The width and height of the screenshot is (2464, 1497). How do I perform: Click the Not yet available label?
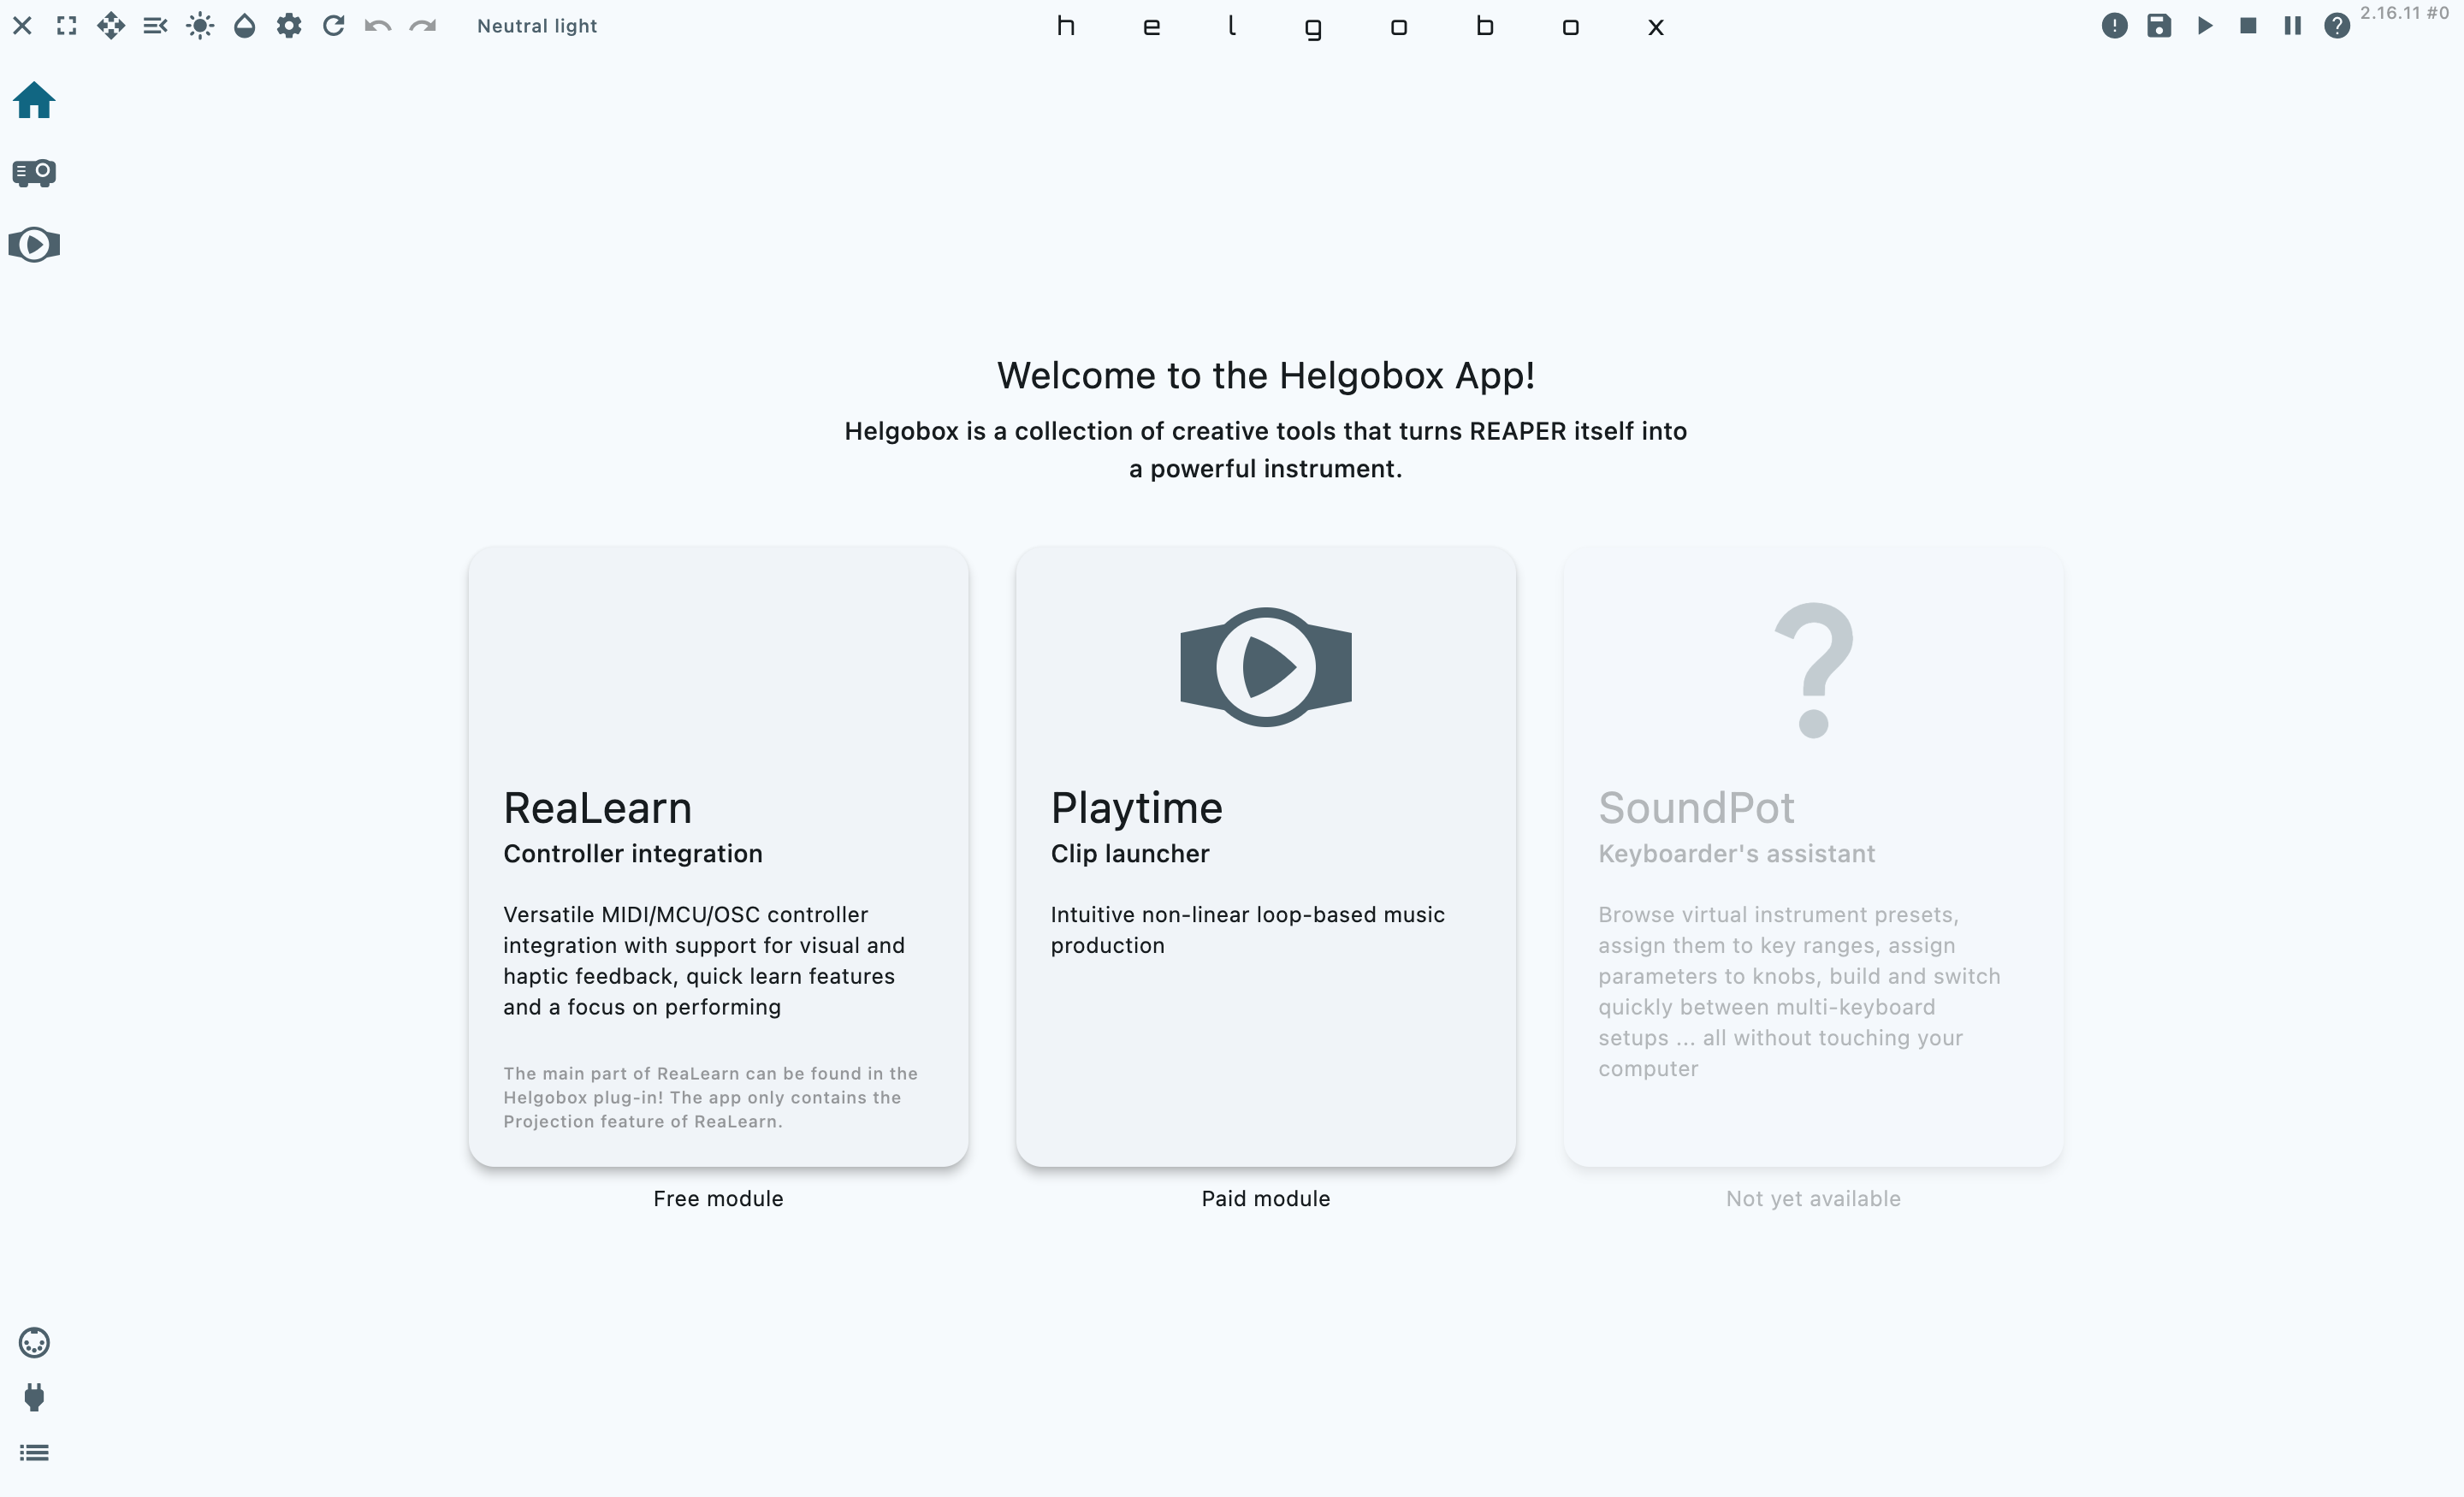(1813, 1198)
